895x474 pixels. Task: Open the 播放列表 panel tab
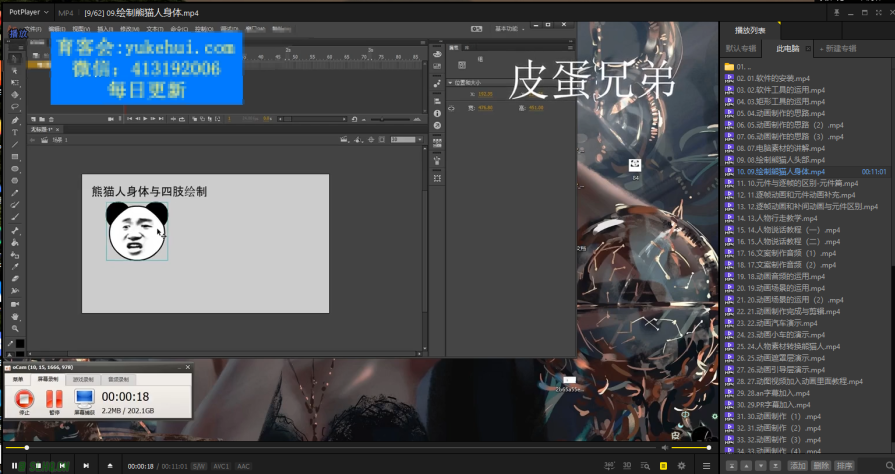[749, 30]
